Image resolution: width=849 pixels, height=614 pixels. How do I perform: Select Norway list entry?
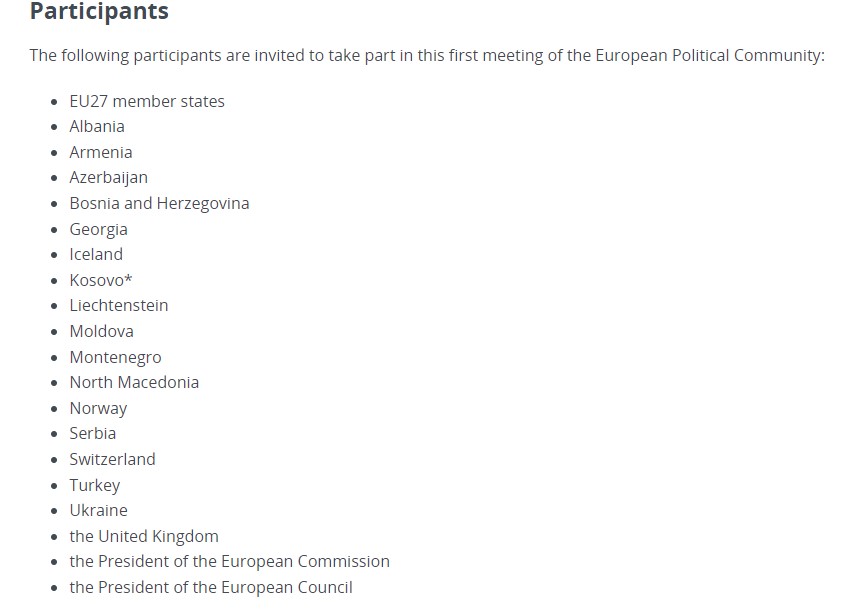tap(98, 408)
